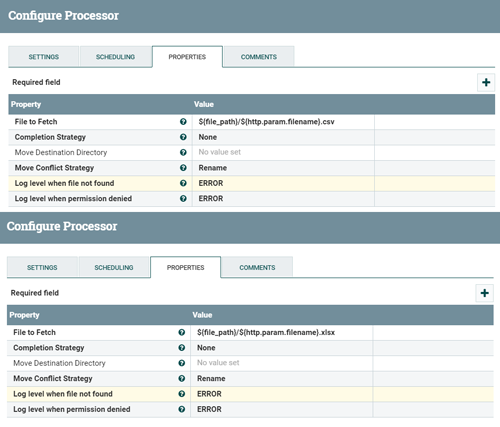
Task: Open help icon for Move Destination Directory in bottom panel
Action: point(182,363)
